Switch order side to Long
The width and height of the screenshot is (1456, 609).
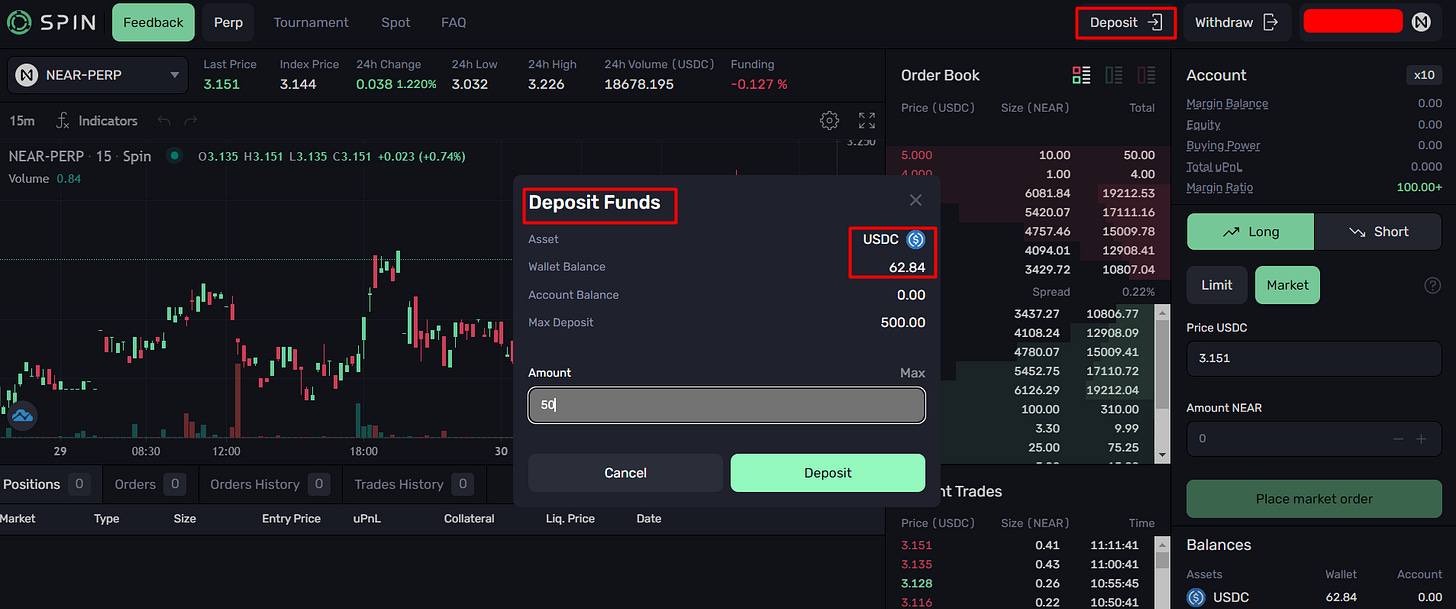(1250, 231)
